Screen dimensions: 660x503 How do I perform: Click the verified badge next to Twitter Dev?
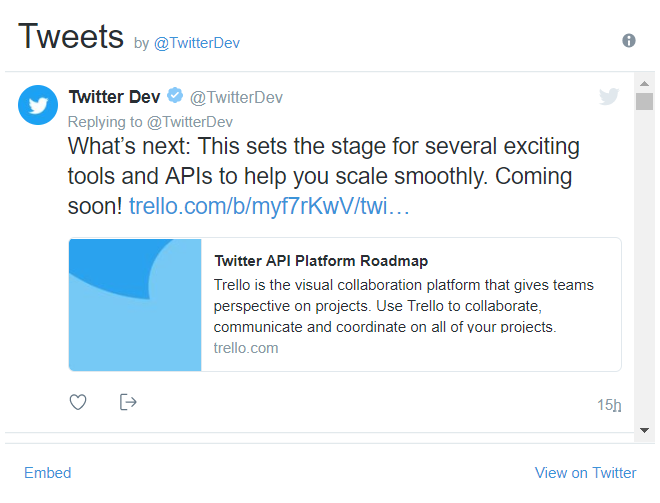(x=175, y=96)
